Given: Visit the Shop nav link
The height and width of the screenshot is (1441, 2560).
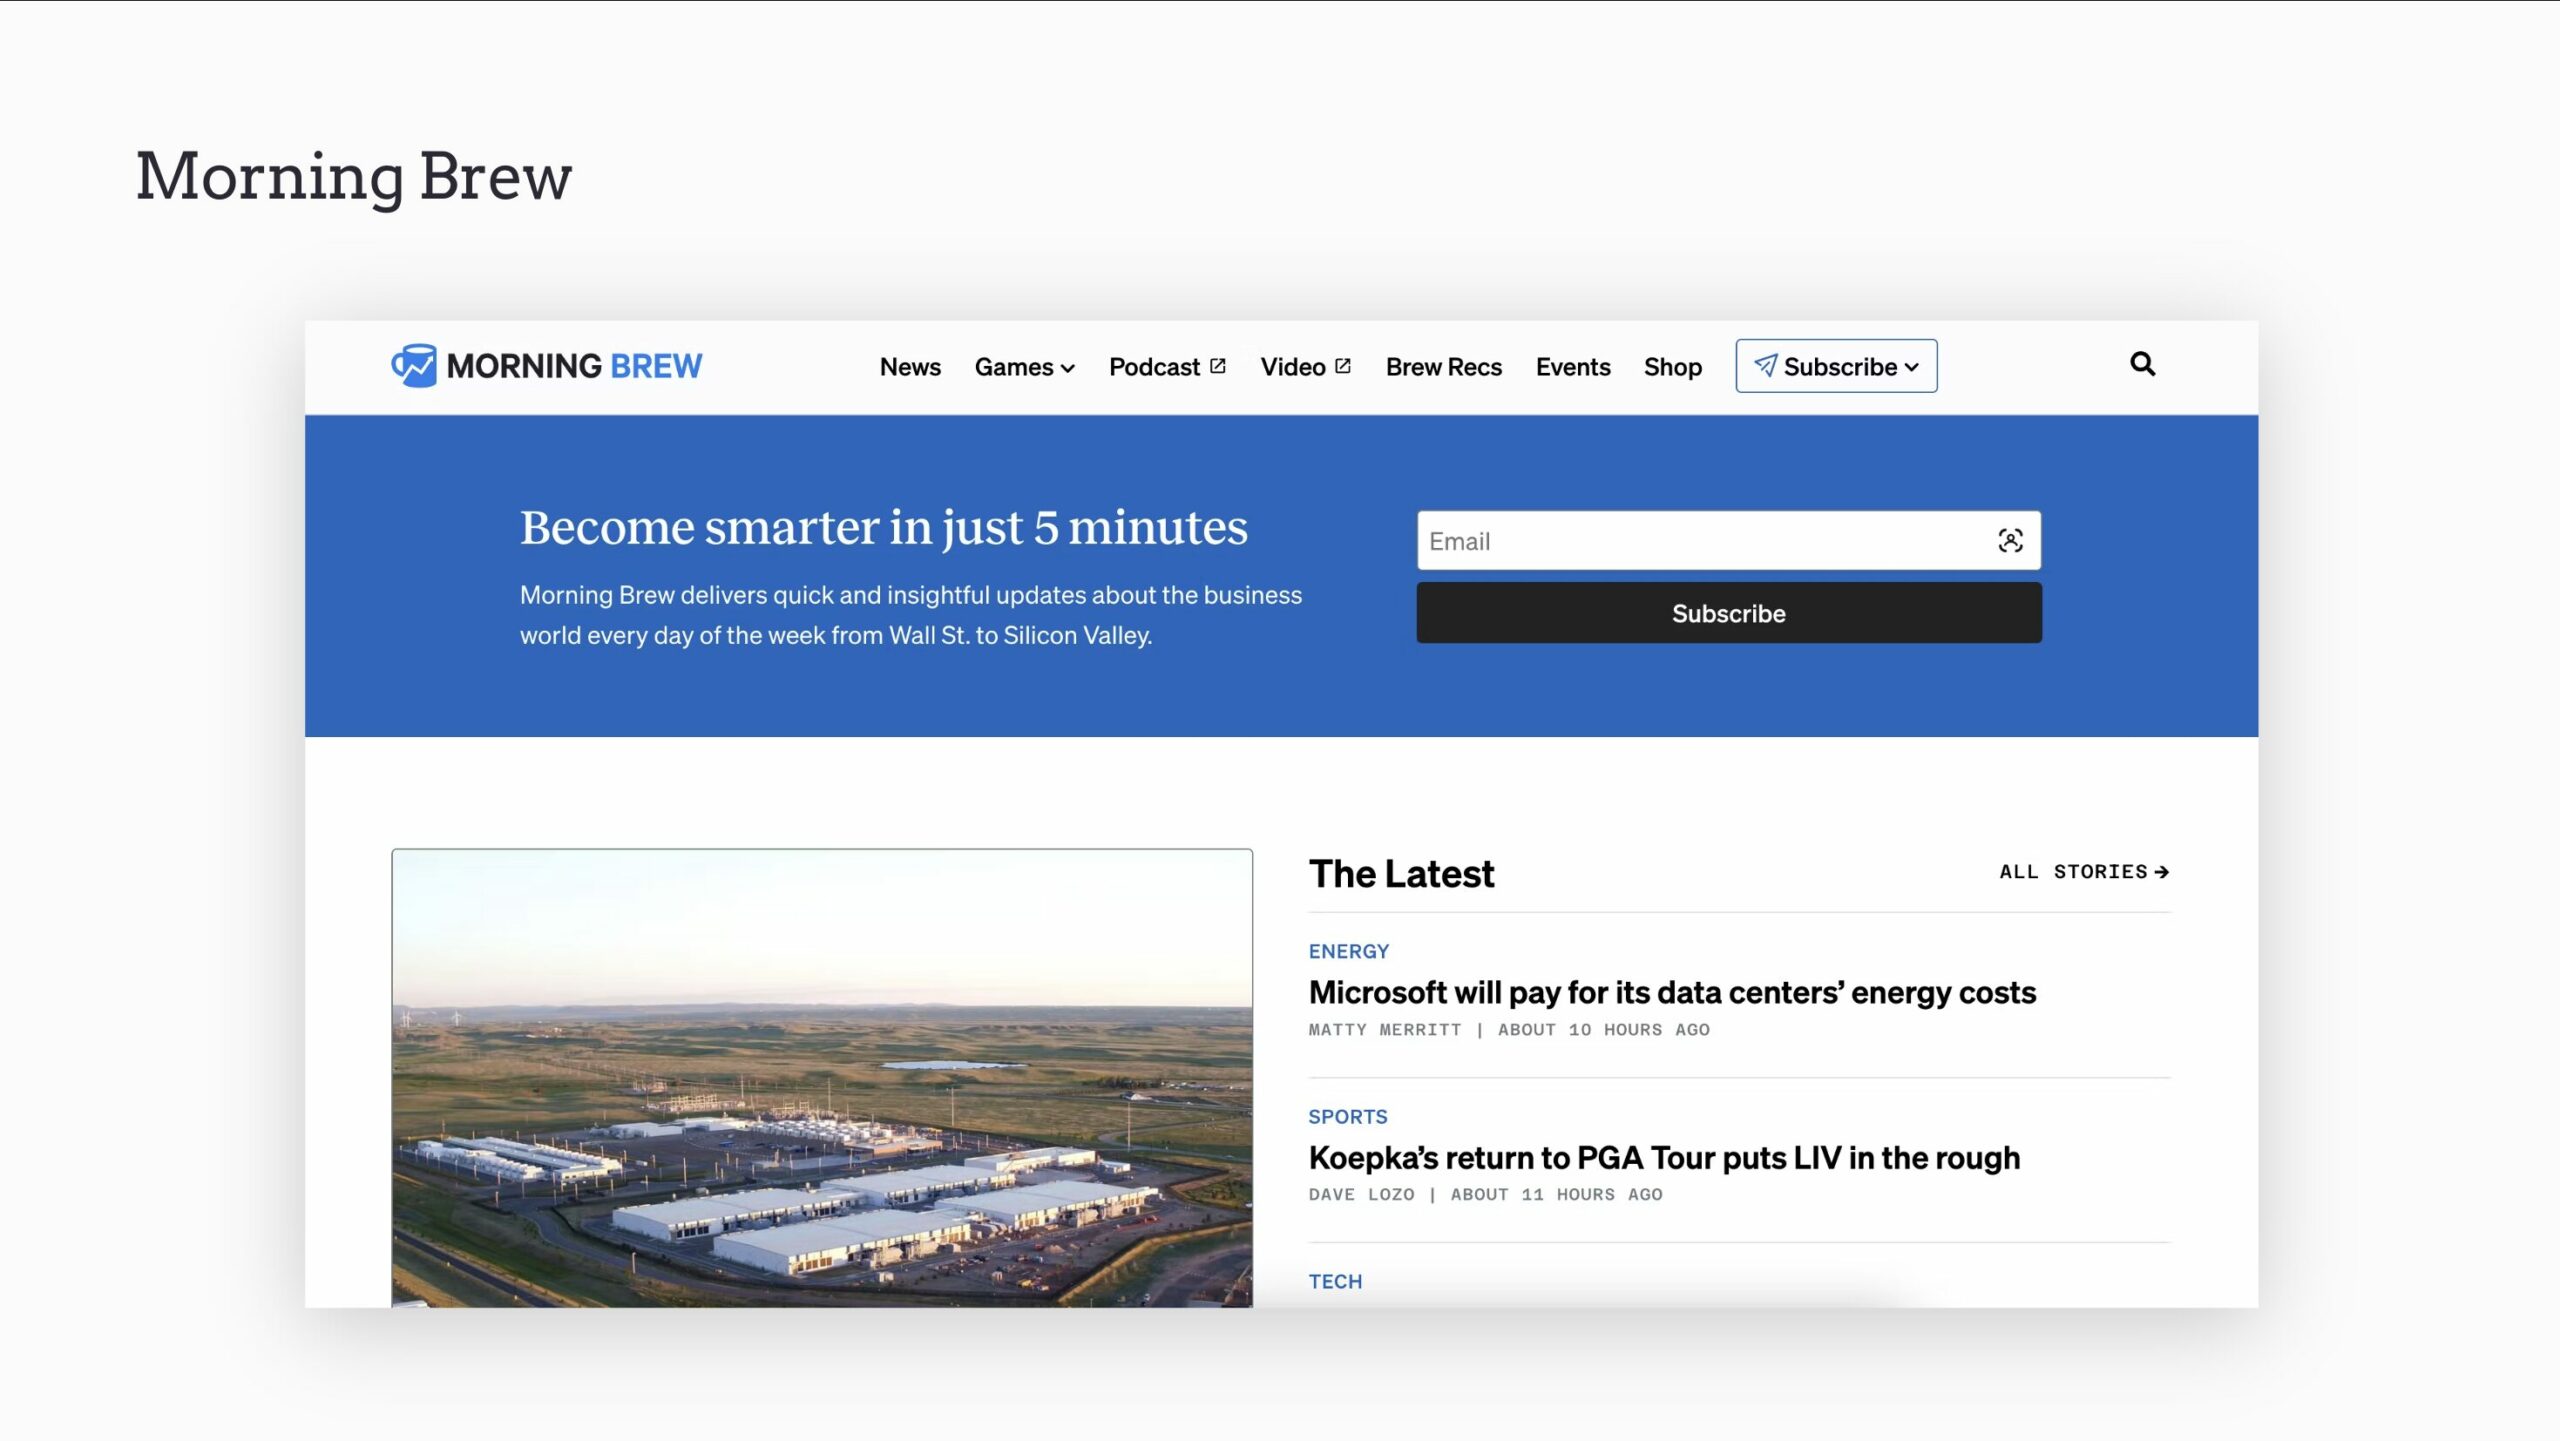Looking at the screenshot, I should click(x=1672, y=367).
